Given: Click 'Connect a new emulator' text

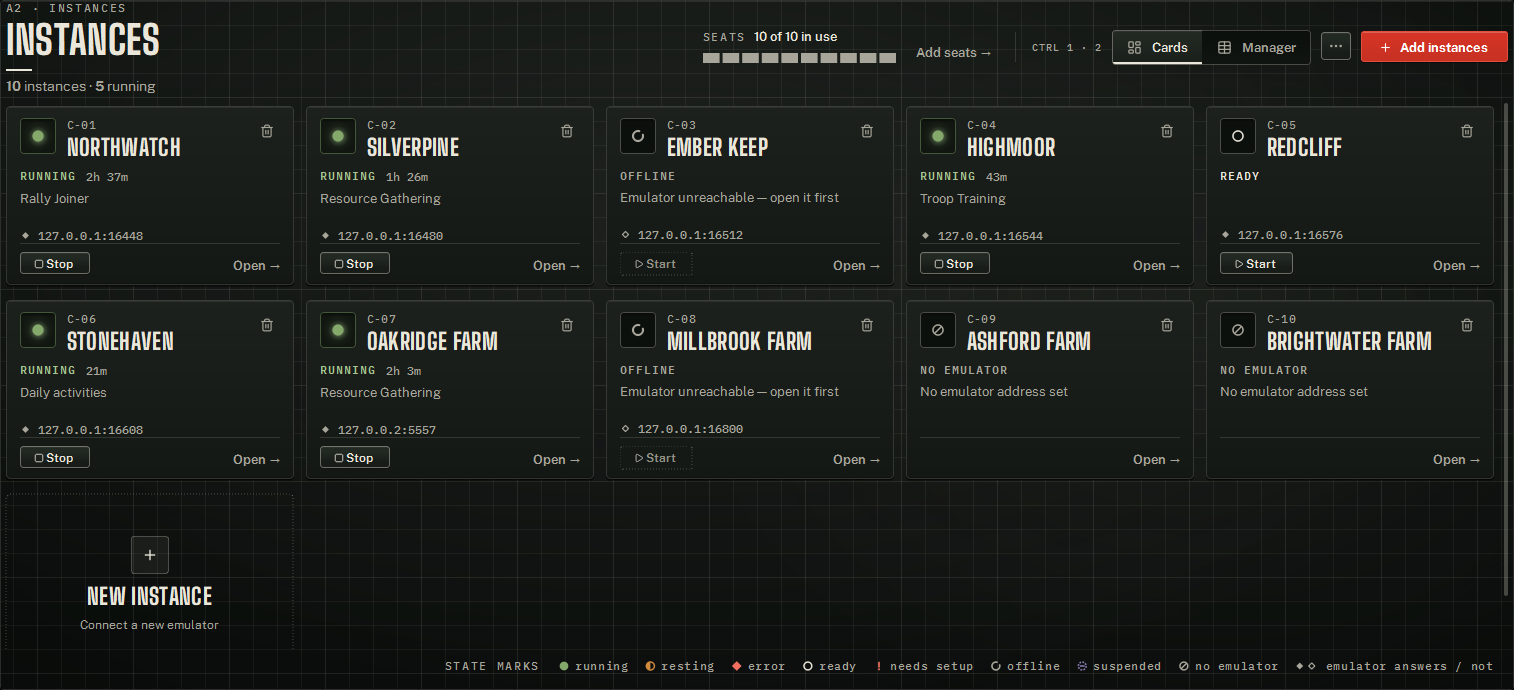Looking at the screenshot, I should tap(149, 625).
